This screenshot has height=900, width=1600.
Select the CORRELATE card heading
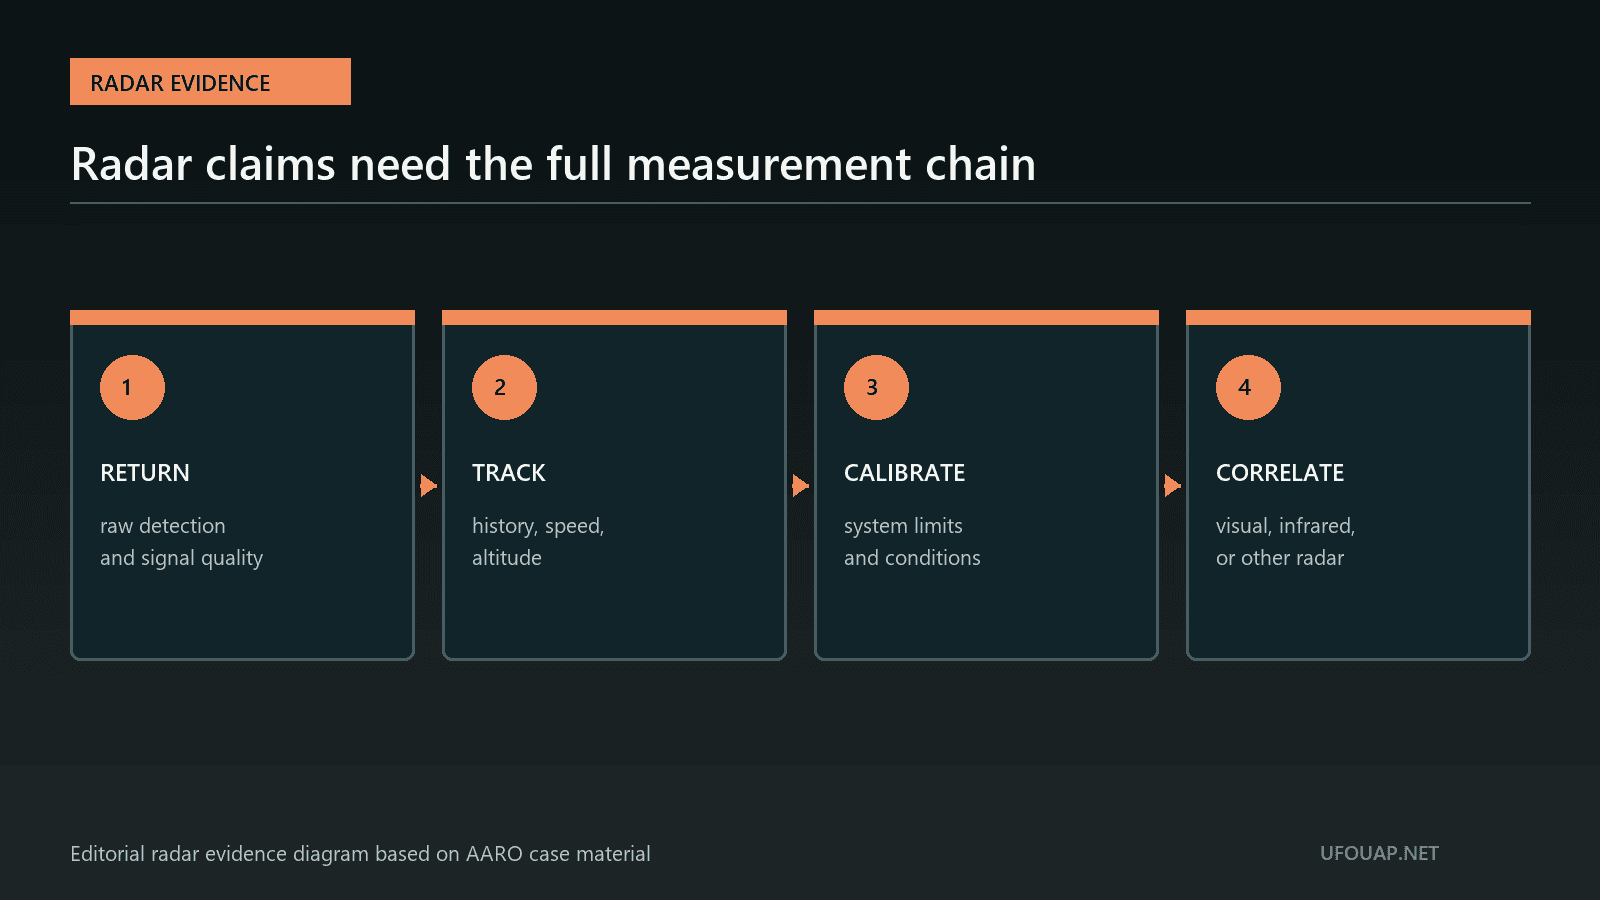click(1280, 473)
